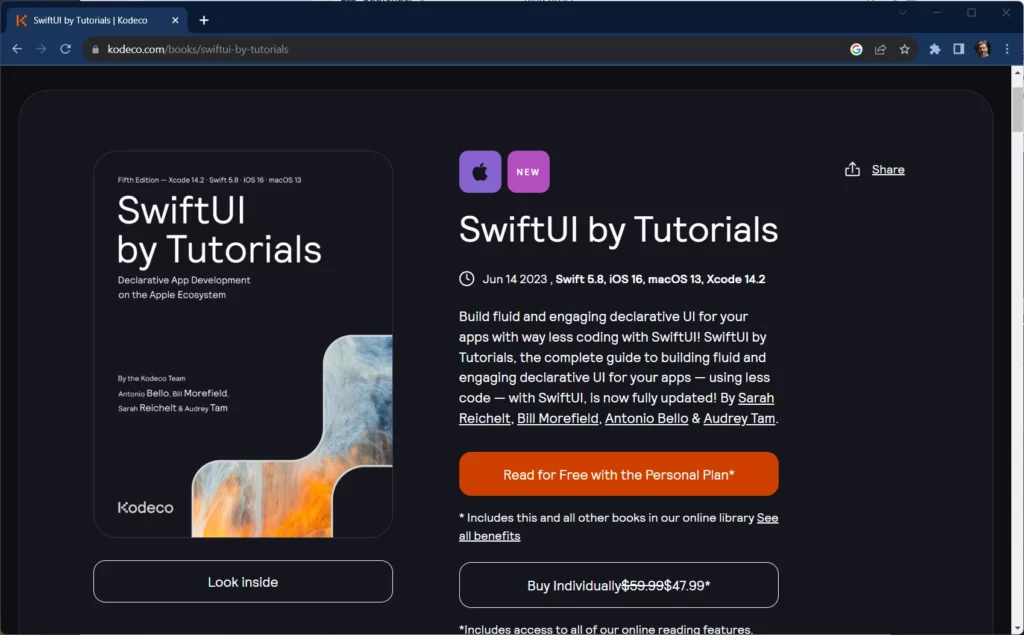The width and height of the screenshot is (1024, 635).
Task: Reload the page with refresh icon
Action: coord(65,49)
